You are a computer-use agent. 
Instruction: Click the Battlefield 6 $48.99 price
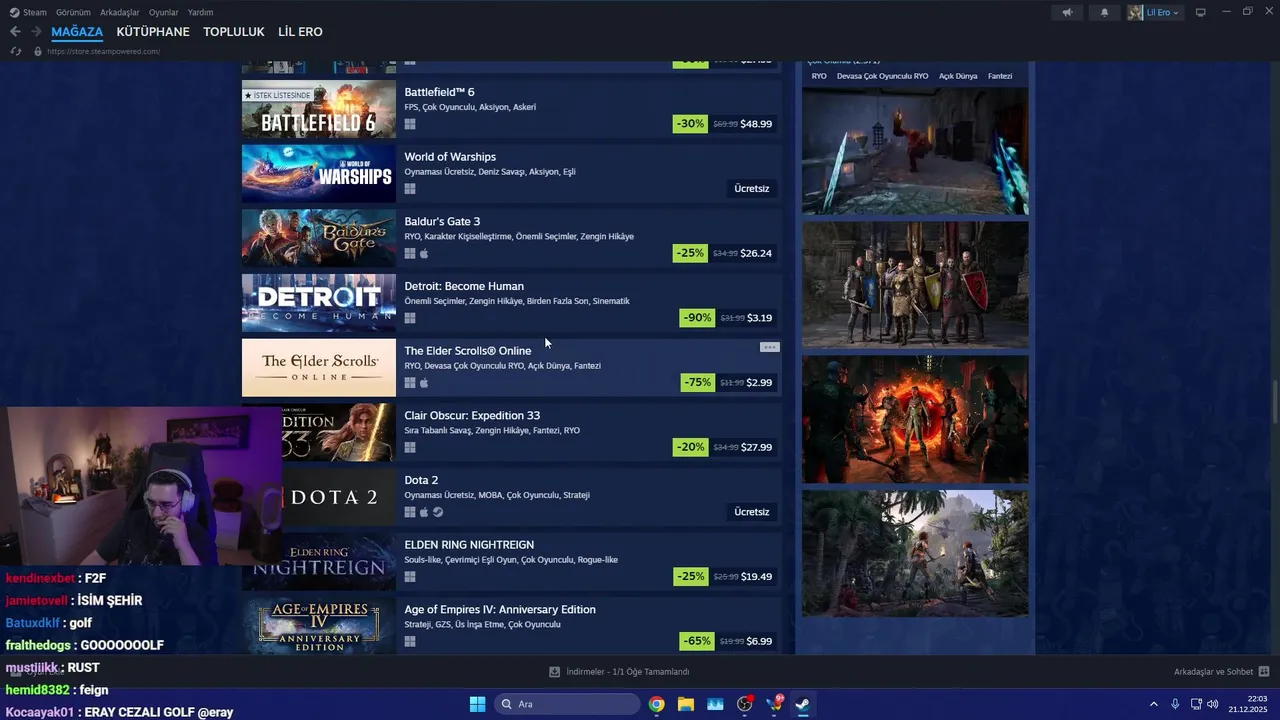pyautogui.click(x=756, y=124)
